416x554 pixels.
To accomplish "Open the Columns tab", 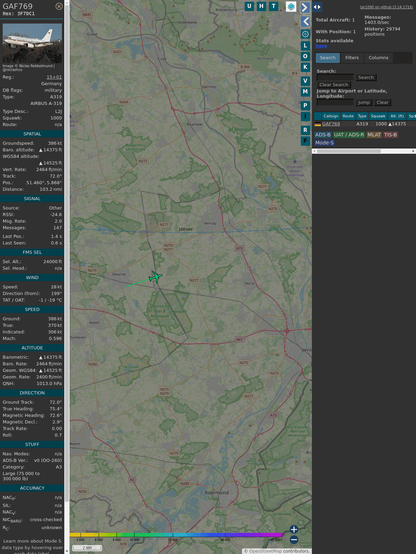I will [x=378, y=58].
